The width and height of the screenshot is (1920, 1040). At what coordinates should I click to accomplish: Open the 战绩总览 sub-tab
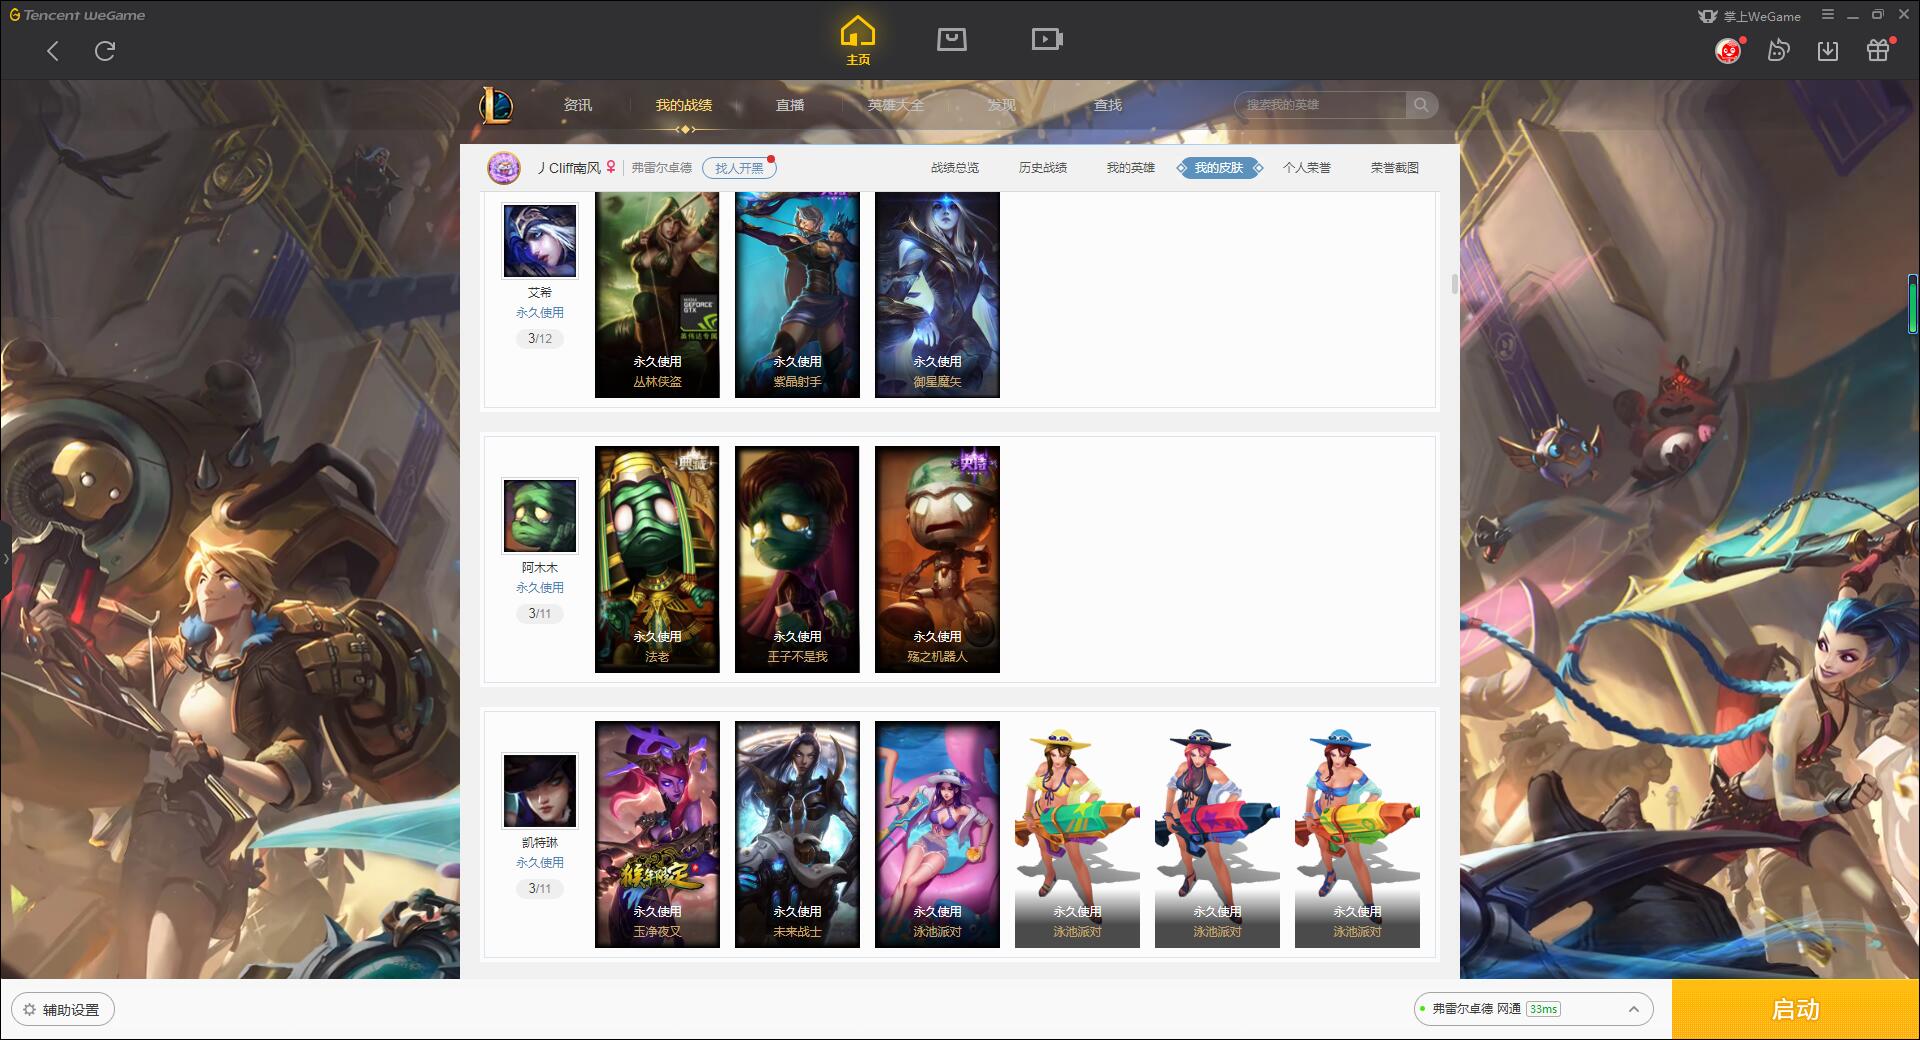point(955,168)
